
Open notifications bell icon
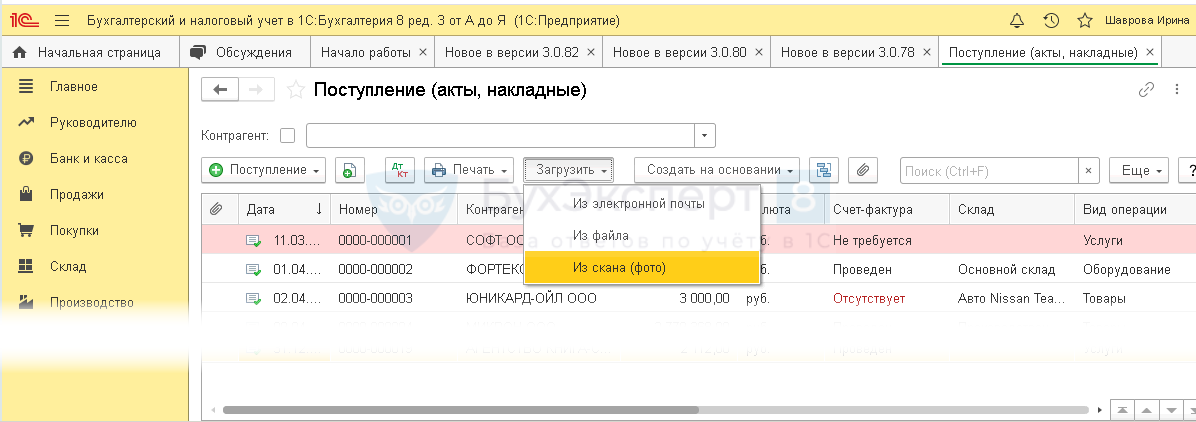pyautogui.click(x=1017, y=21)
